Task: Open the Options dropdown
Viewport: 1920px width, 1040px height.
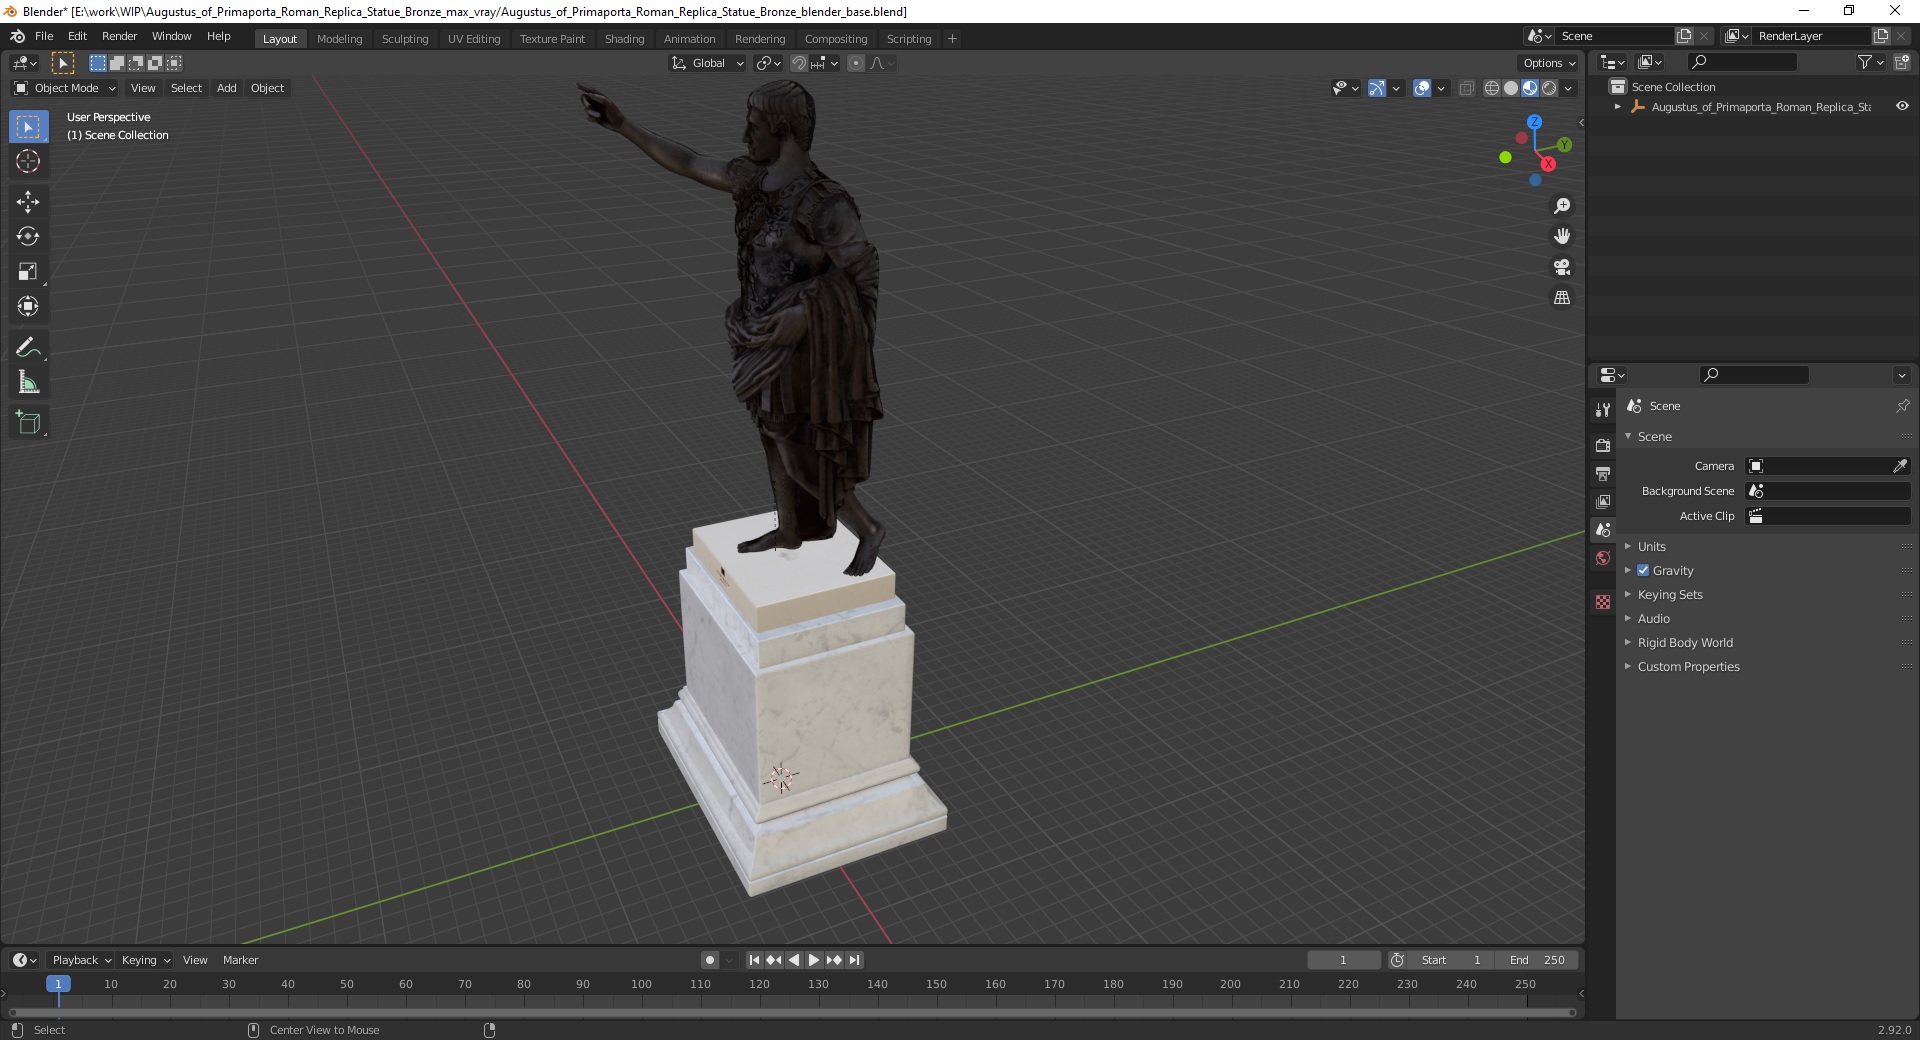Action: point(1549,63)
